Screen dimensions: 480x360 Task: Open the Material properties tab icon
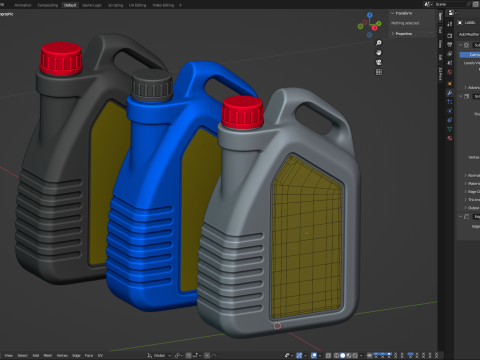[x=450, y=138]
